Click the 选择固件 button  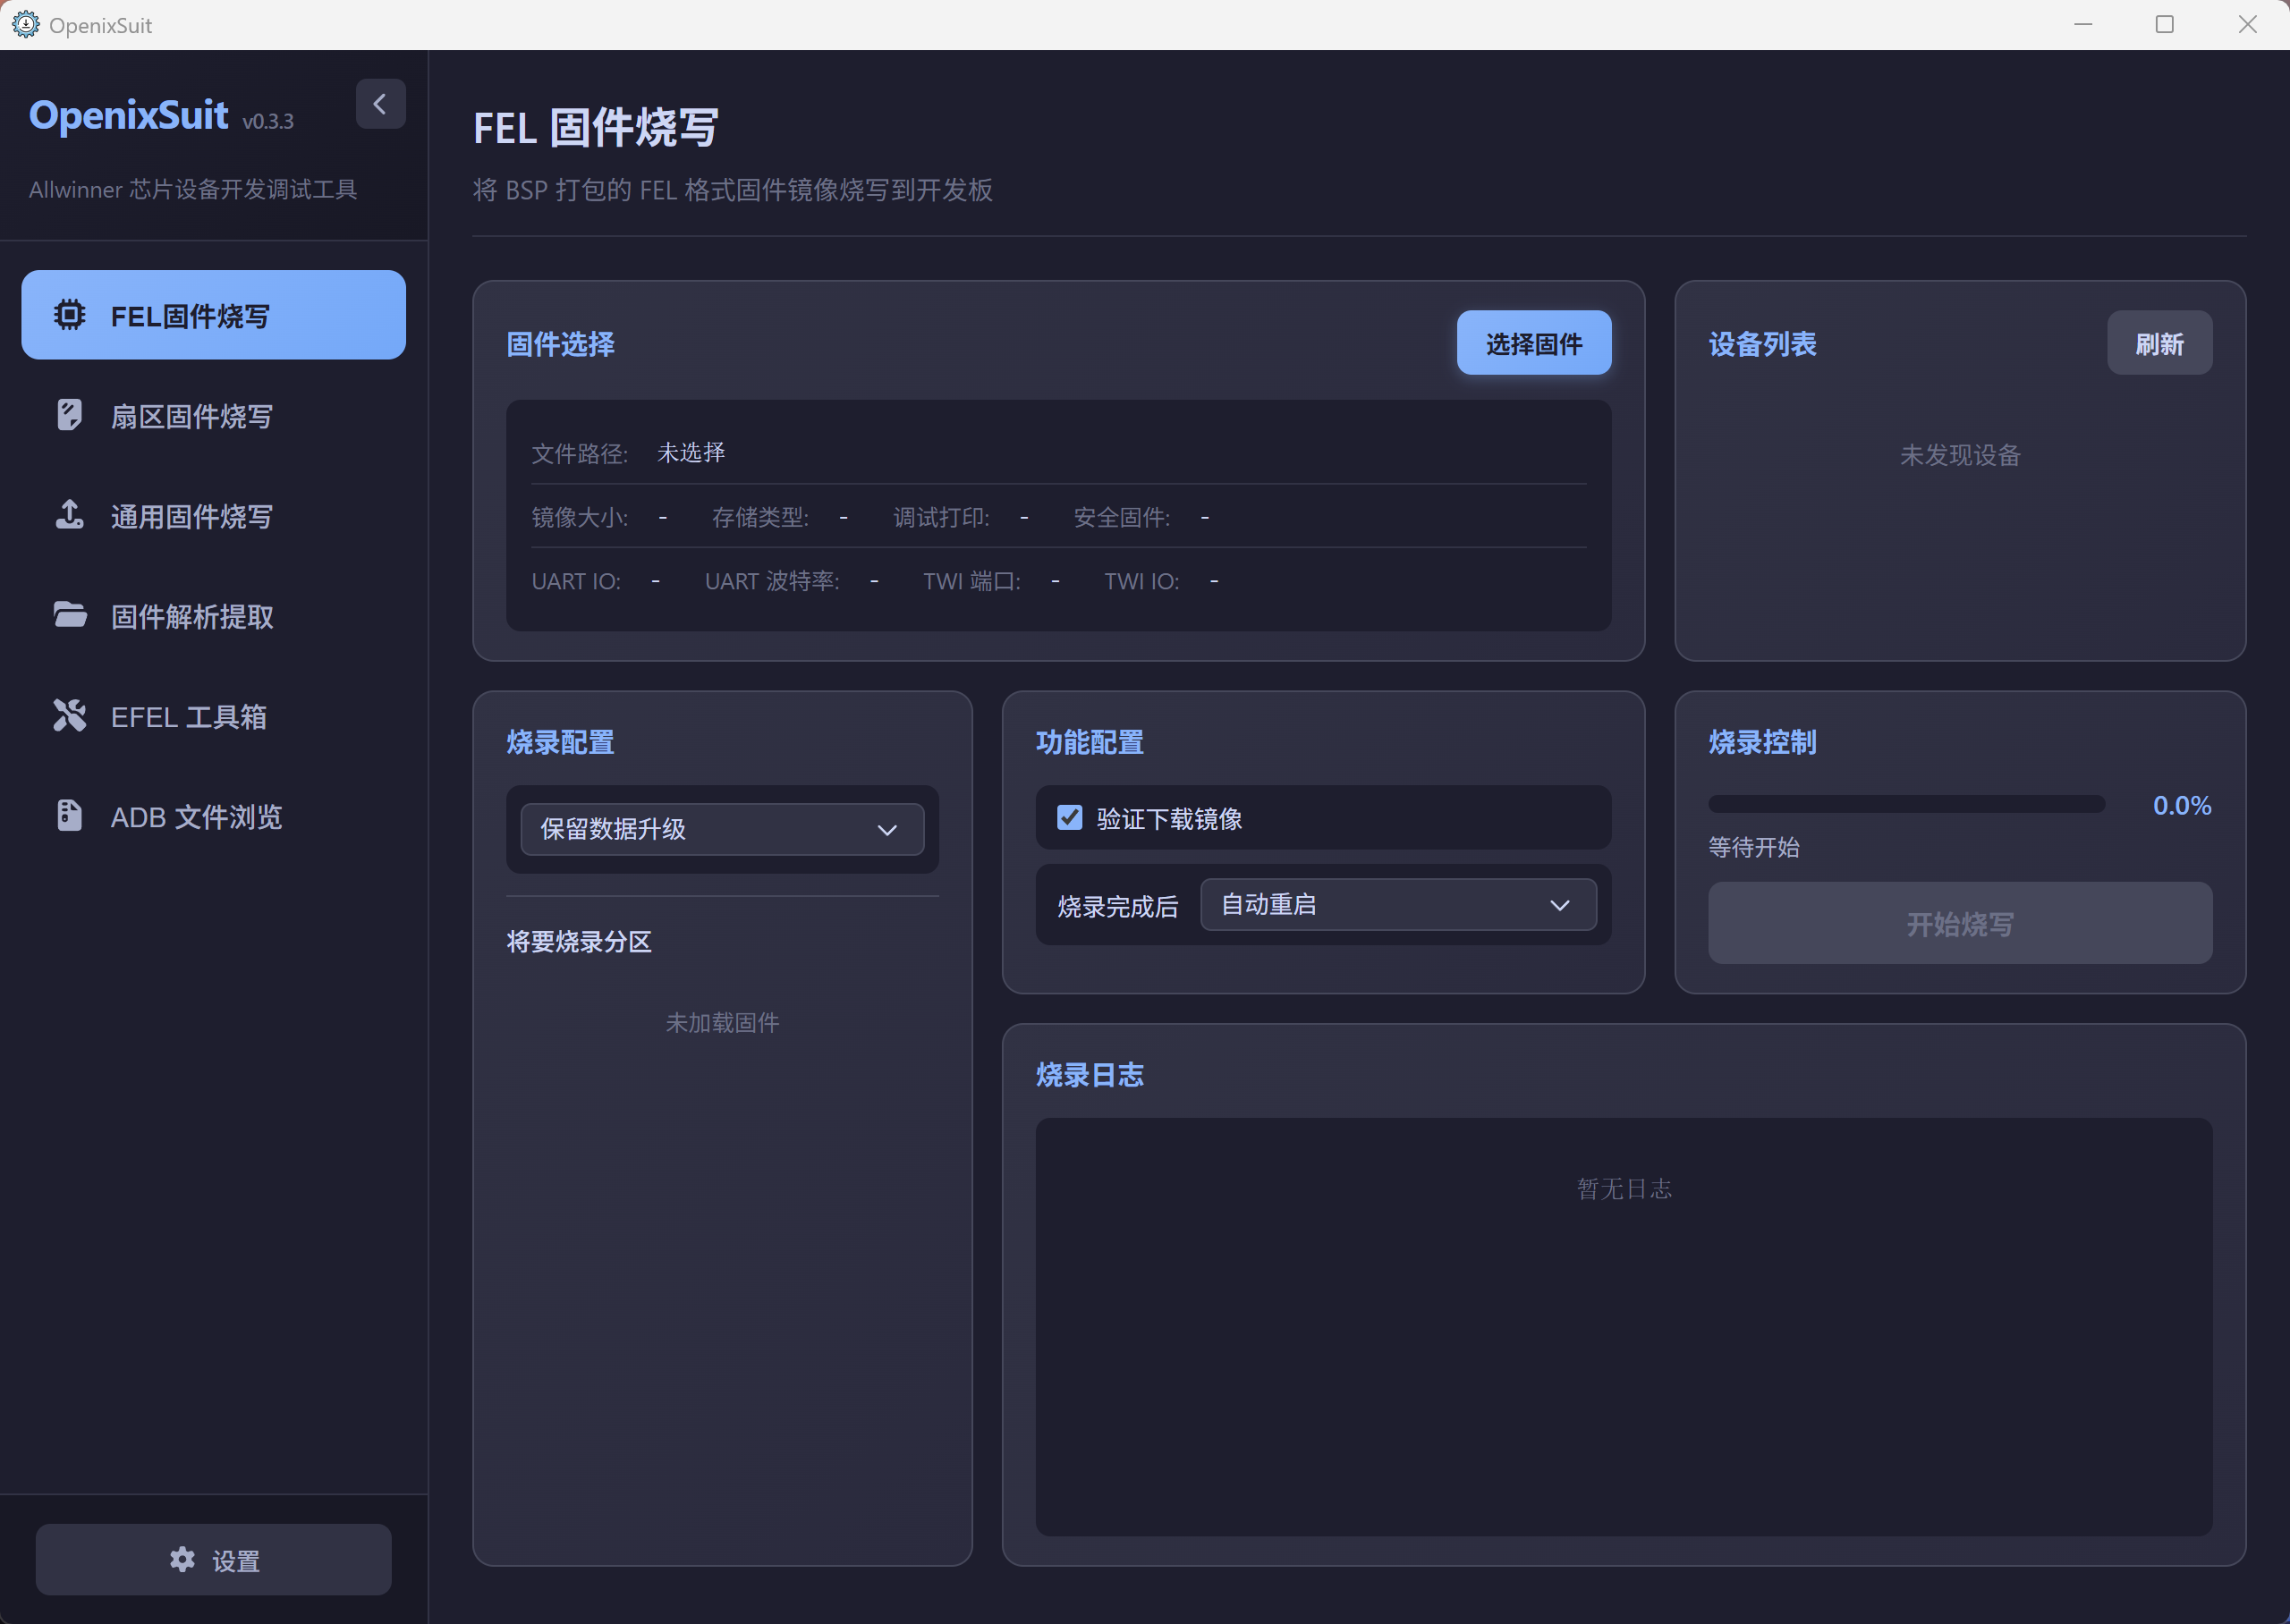[x=1533, y=343]
